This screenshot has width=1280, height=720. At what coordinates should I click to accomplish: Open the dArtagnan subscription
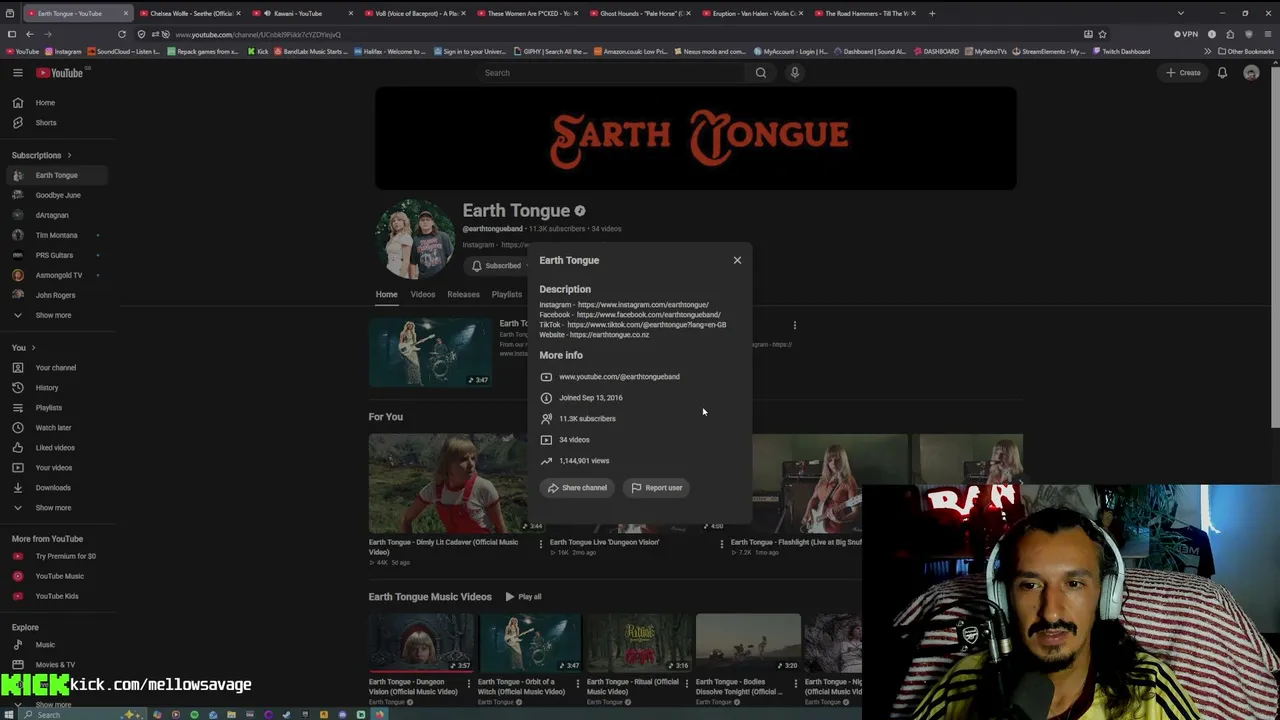coord(56,215)
